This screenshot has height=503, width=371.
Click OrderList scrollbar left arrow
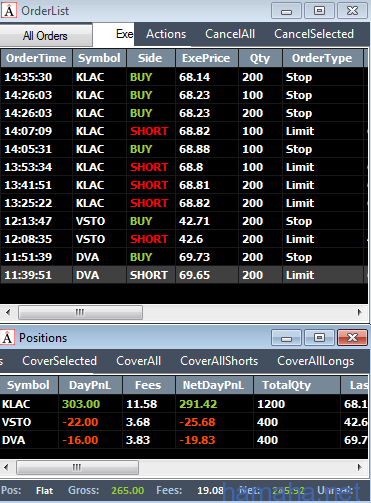8,312
